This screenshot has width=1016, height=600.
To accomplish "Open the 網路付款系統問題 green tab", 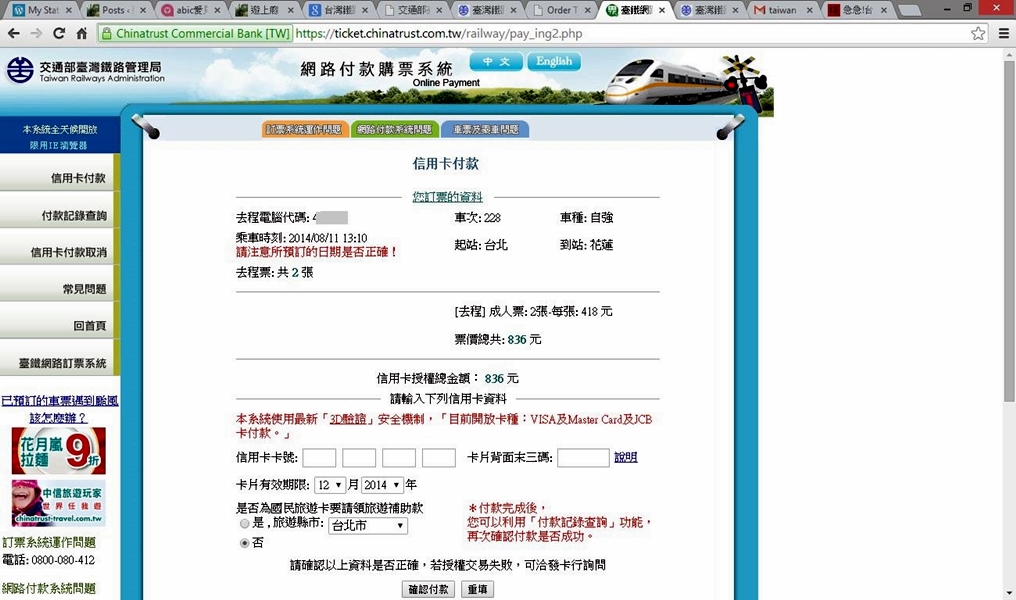I will [394, 130].
